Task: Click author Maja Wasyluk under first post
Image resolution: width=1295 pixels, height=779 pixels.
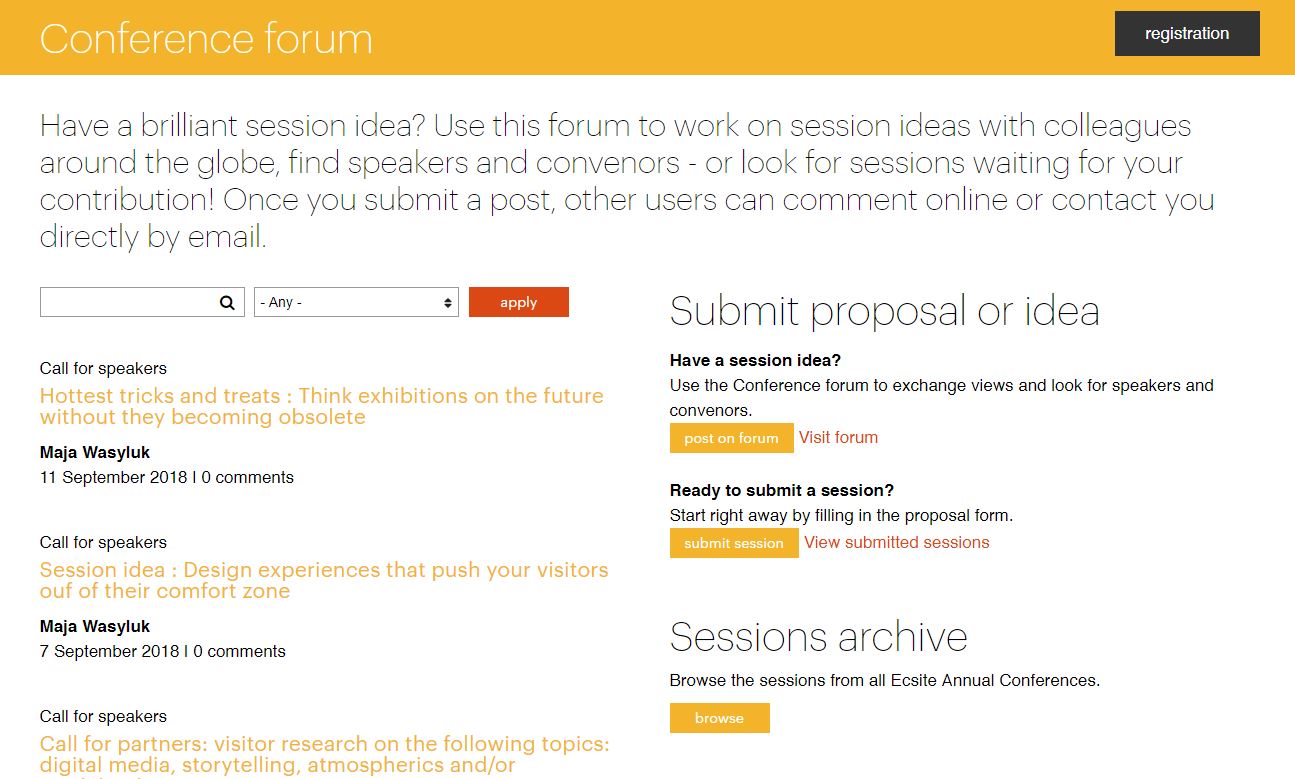Action: (x=95, y=452)
